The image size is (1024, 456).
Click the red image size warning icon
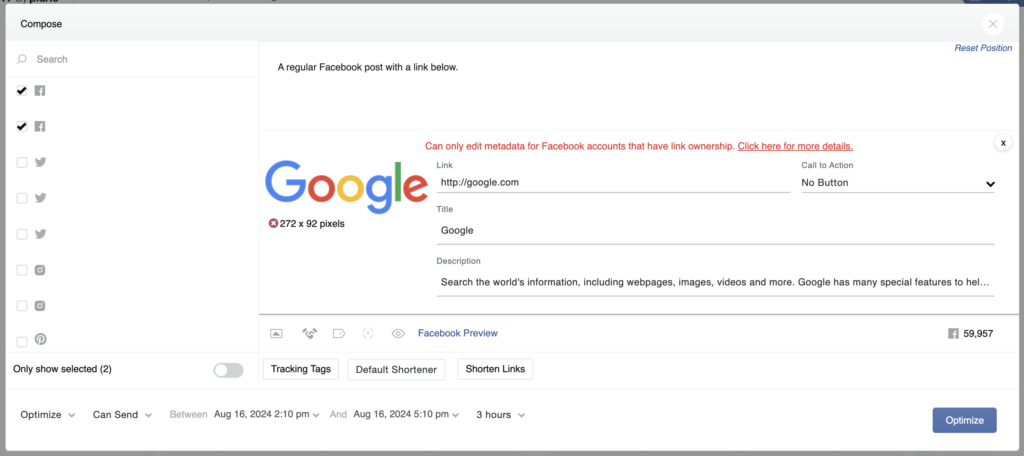click(273, 223)
